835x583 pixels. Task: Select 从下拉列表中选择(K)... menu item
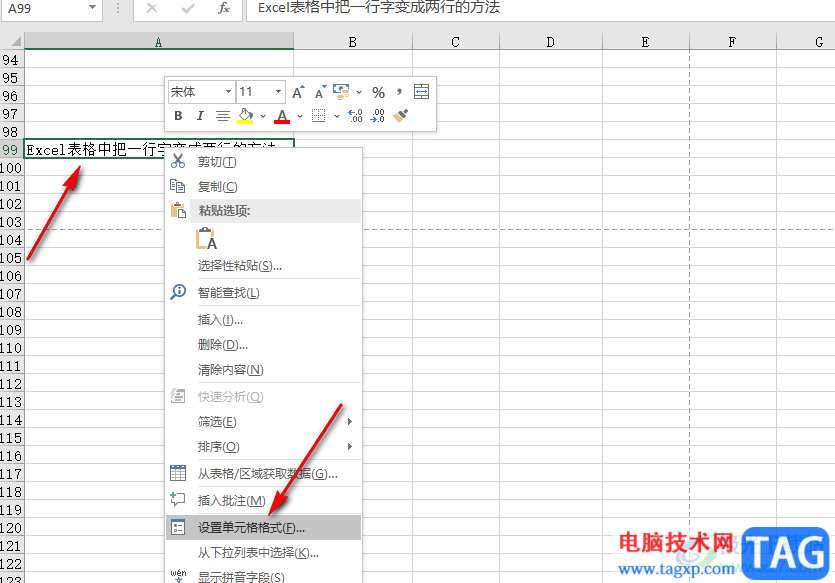pyautogui.click(x=264, y=553)
